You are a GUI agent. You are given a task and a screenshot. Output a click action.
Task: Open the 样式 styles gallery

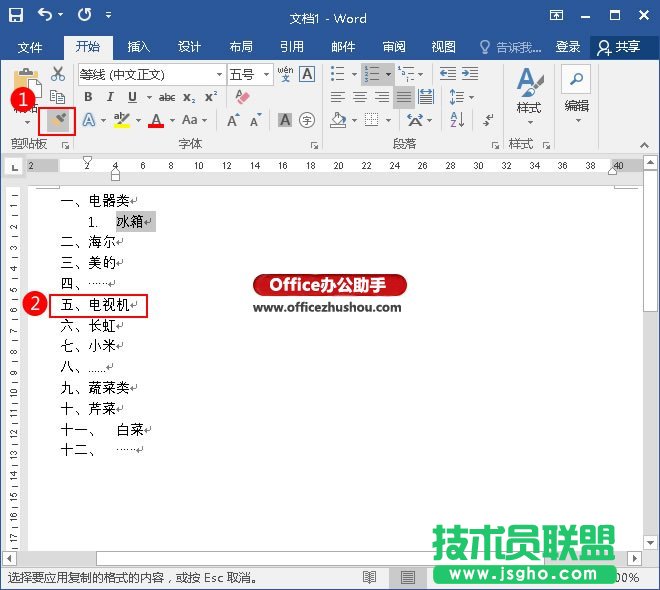tap(530, 96)
